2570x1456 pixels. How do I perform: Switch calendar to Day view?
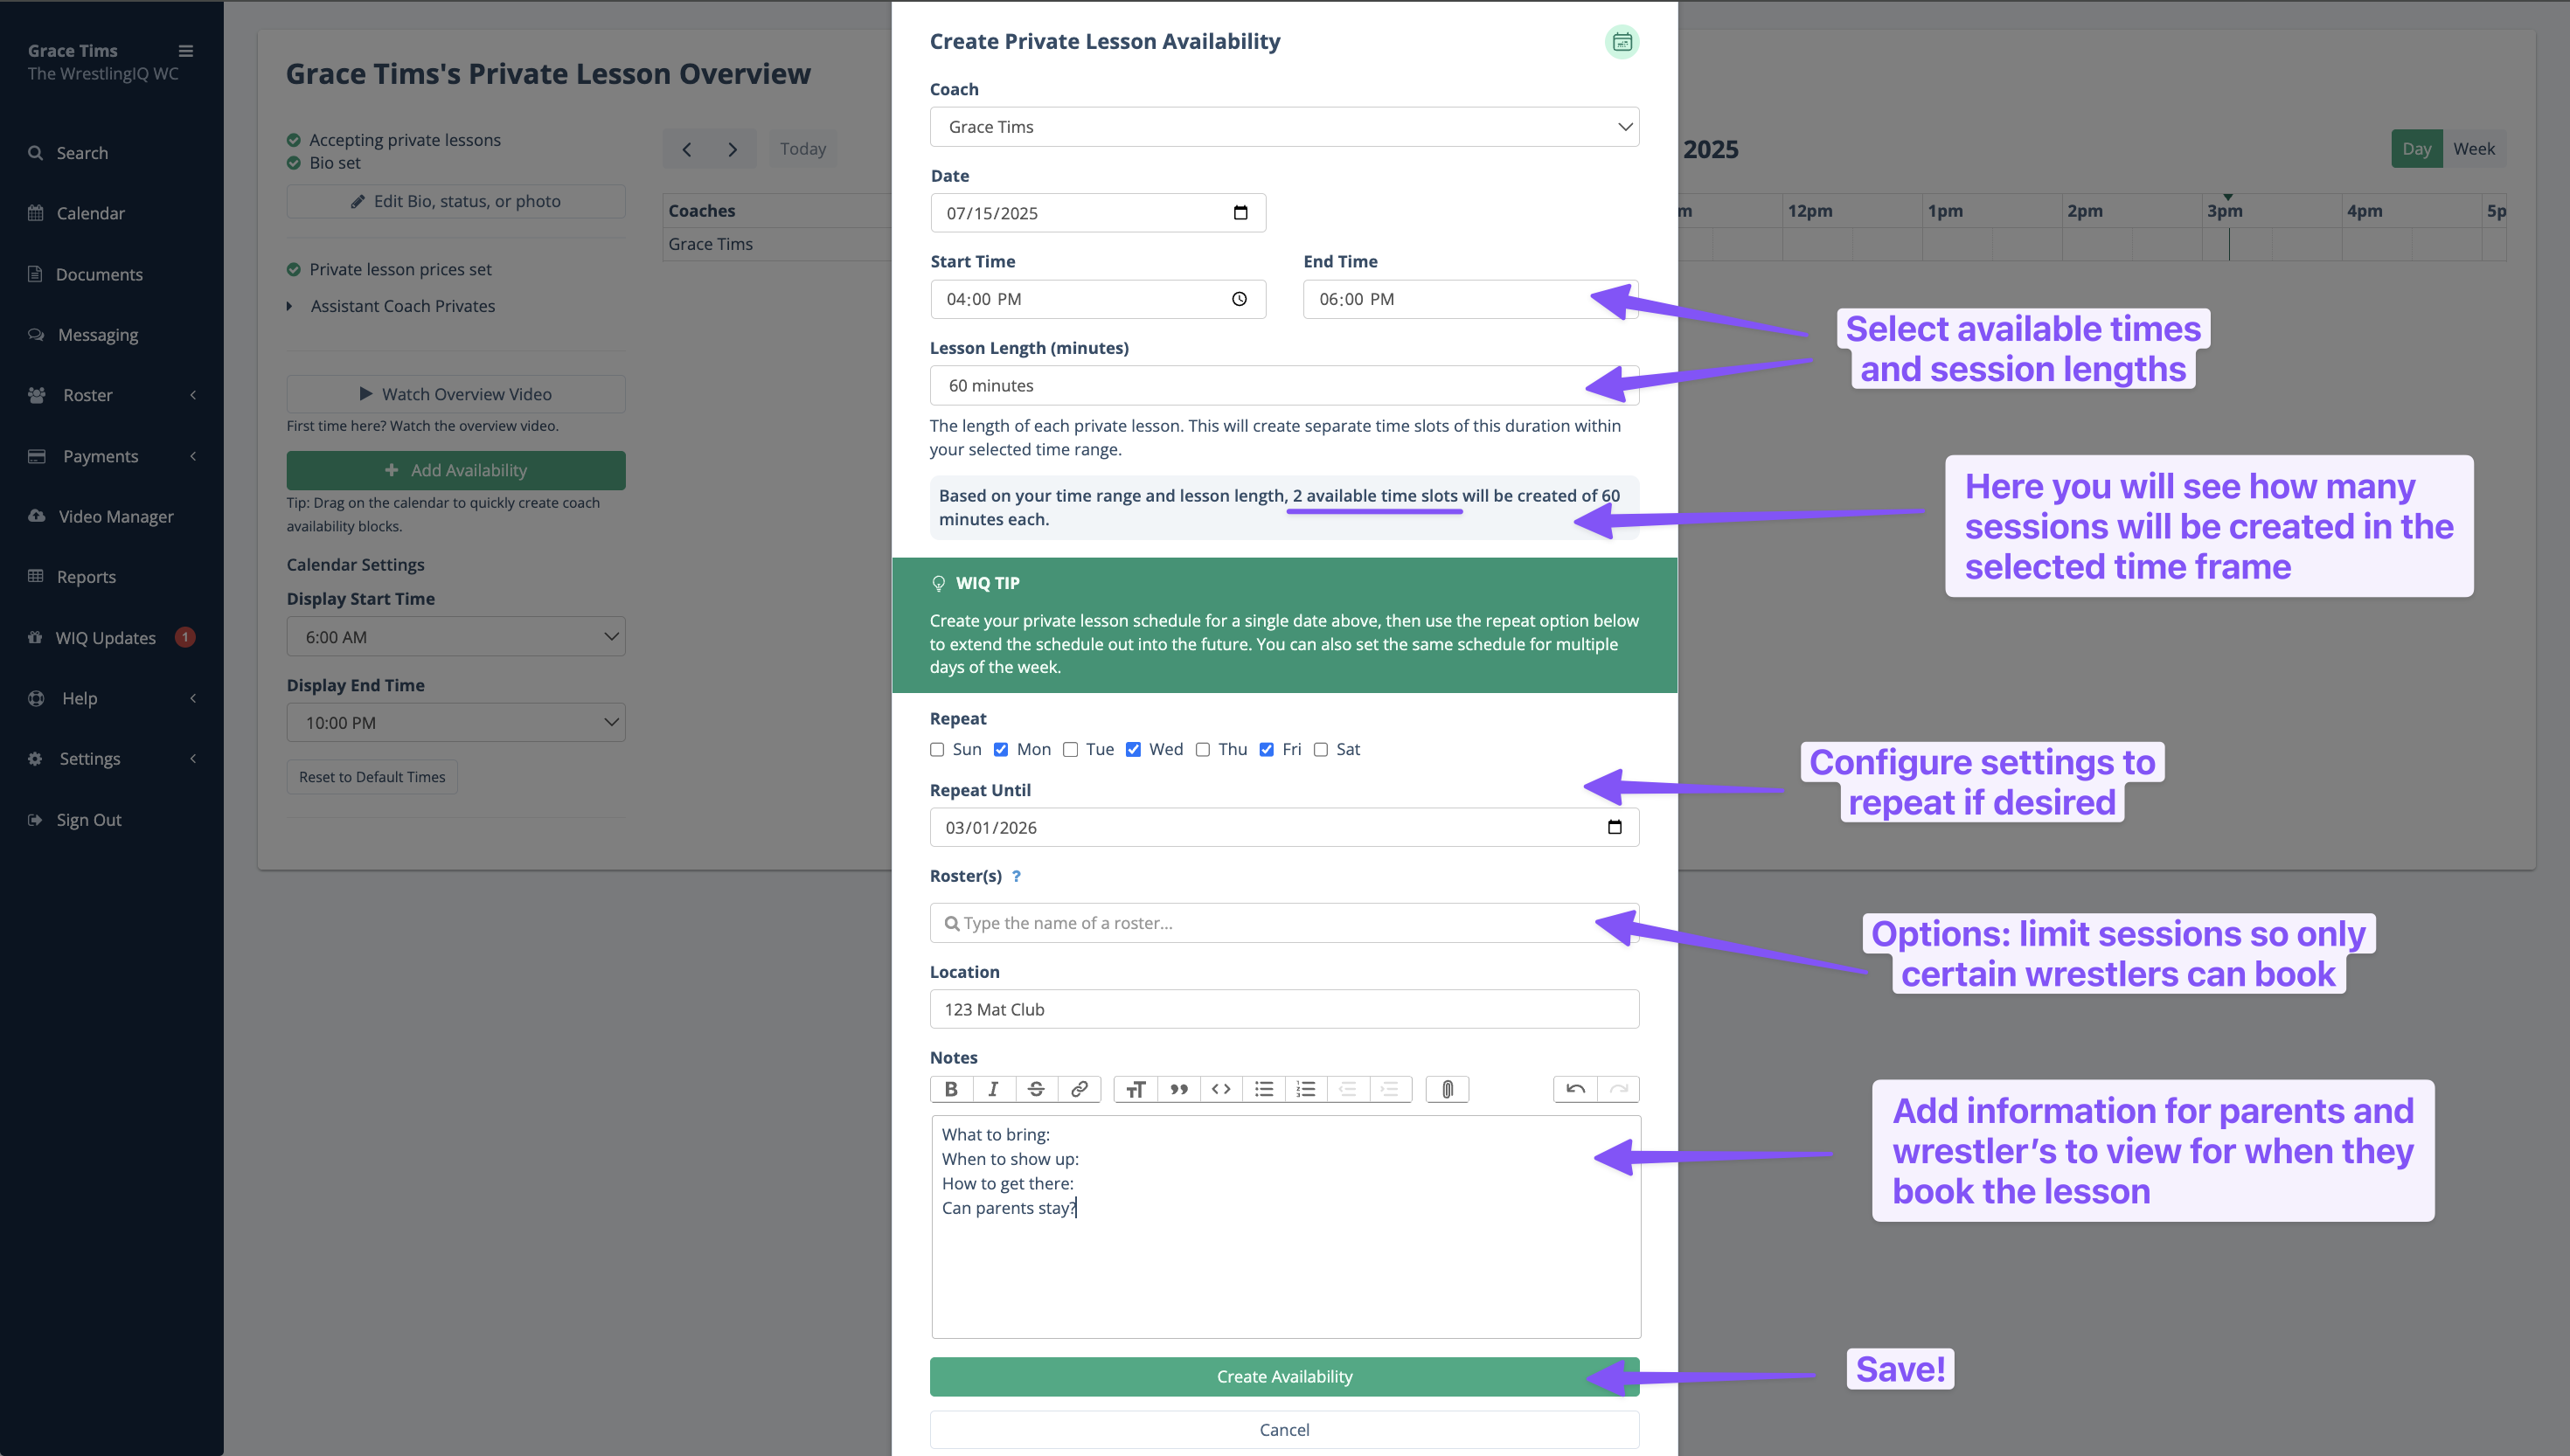coord(2416,149)
